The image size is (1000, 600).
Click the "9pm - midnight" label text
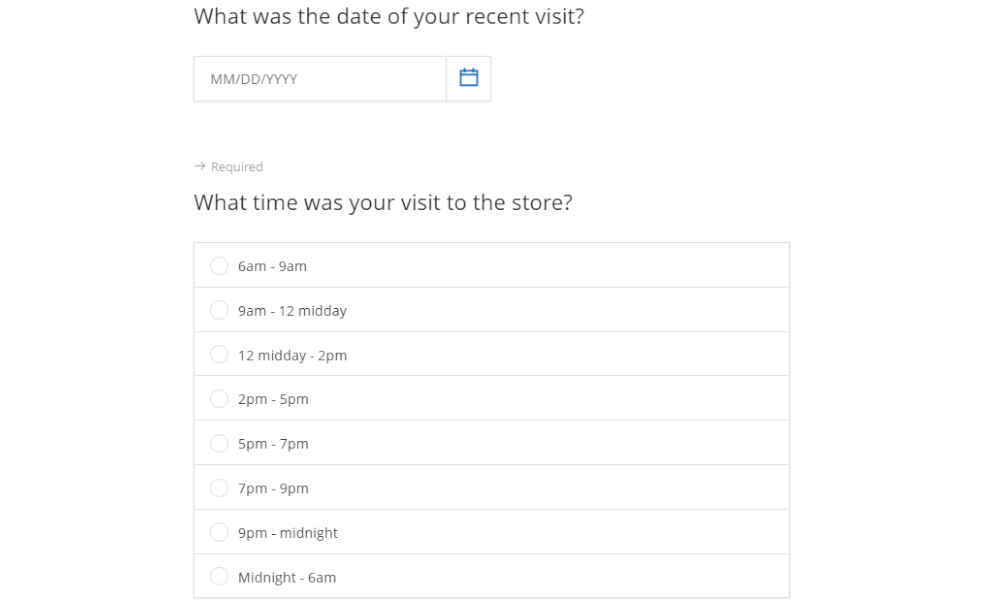pyautogui.click(x=288, y=533)
